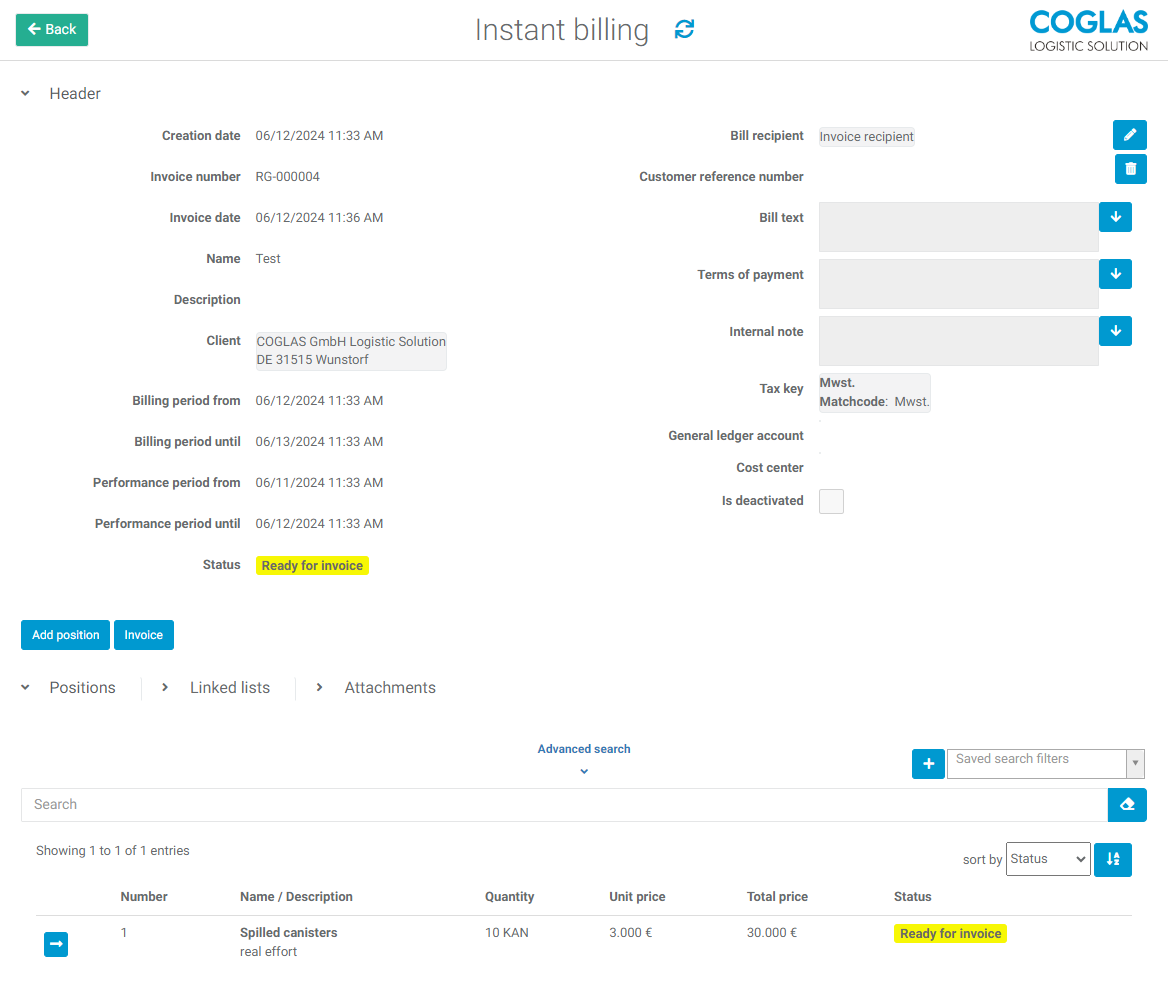Click the down-arrow button beside Terms of payment

[x=1115, y=274]
